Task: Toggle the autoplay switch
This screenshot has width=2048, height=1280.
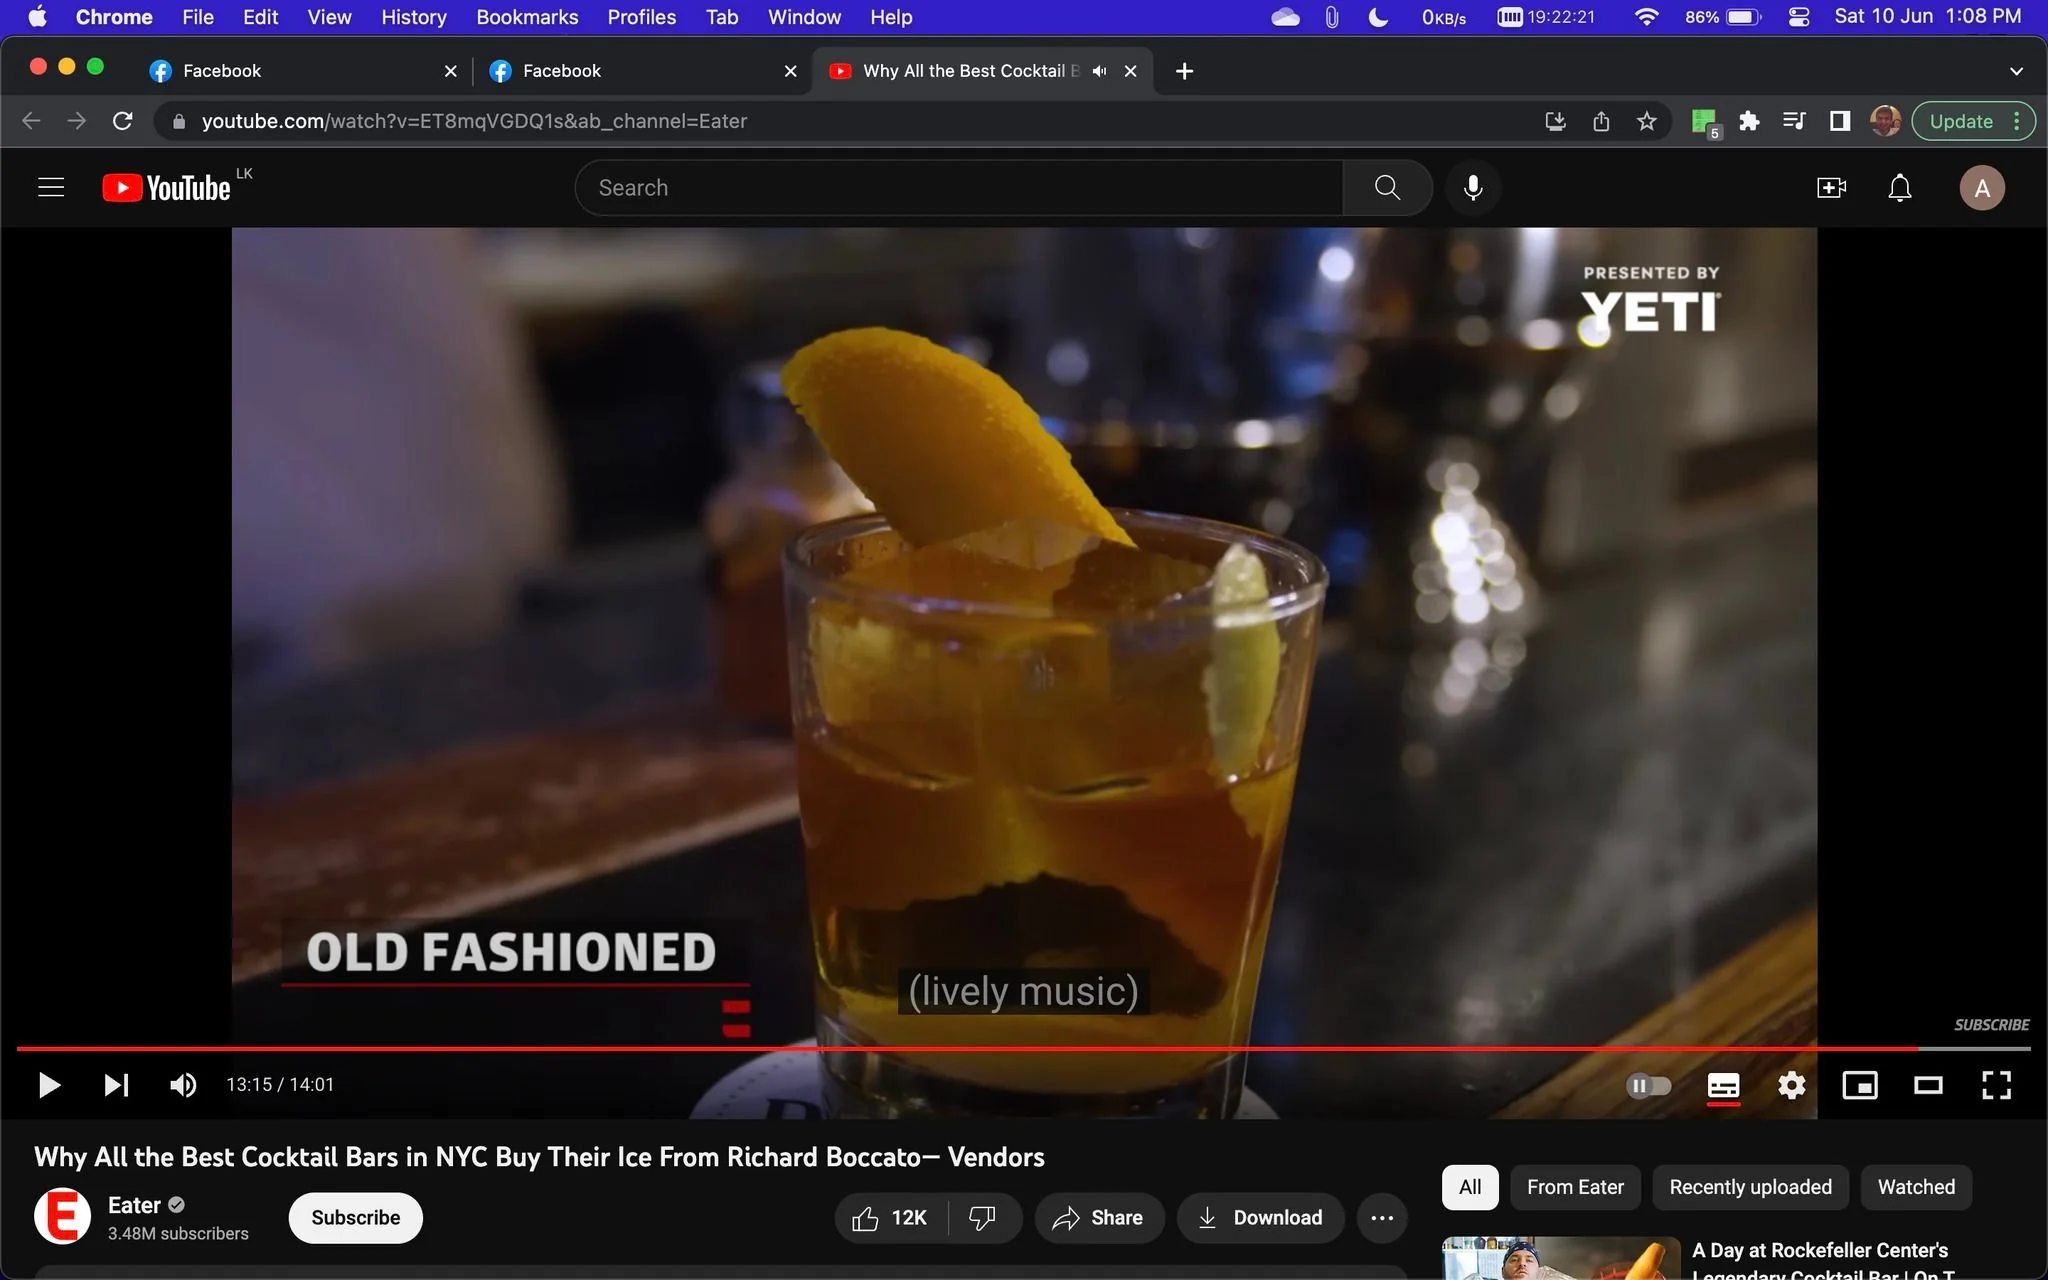Action: point(1648,1085)
